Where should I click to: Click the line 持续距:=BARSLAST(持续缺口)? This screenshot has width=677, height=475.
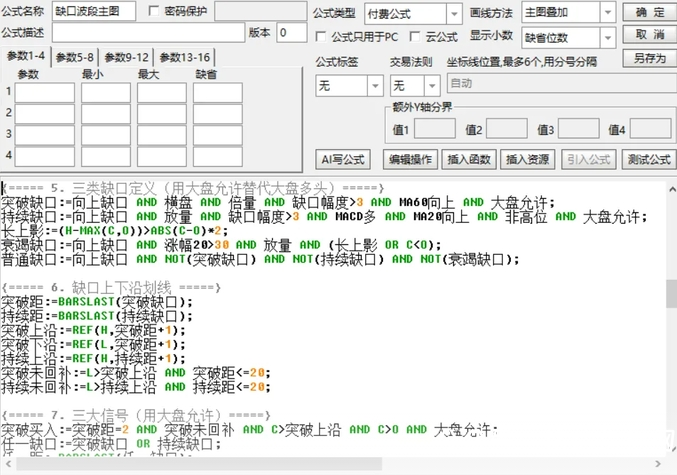[97, 316]
